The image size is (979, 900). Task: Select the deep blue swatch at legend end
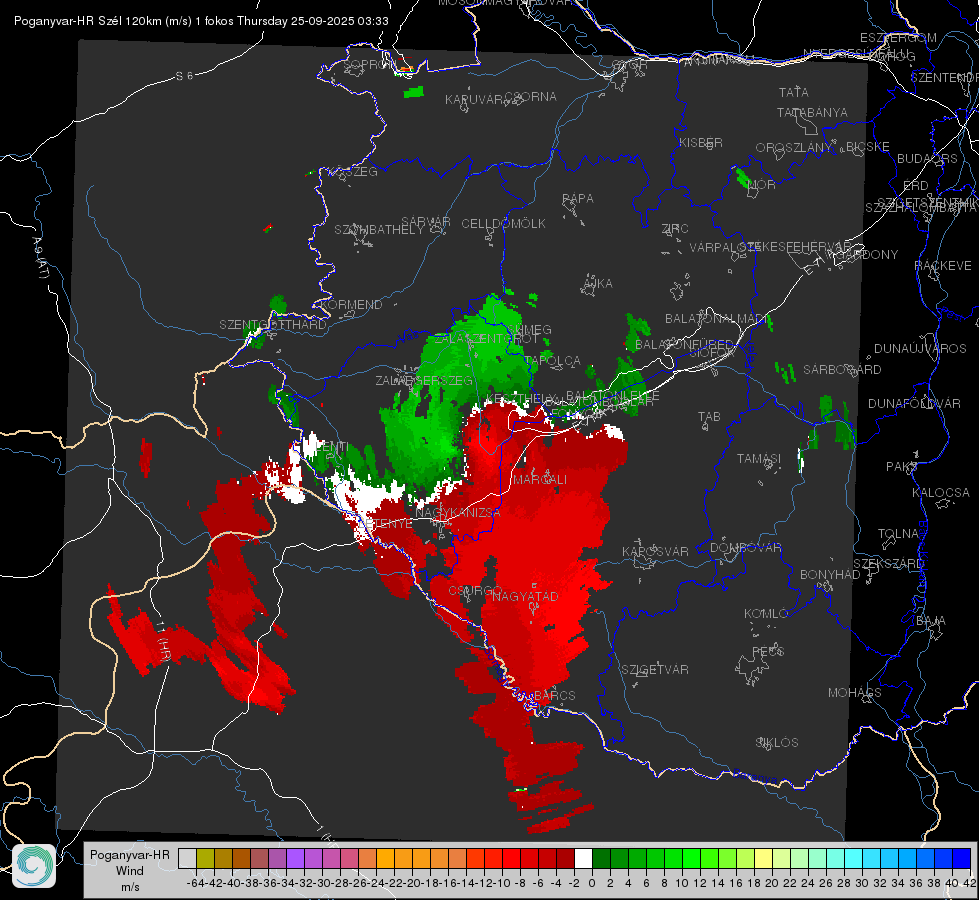click(x=962, y=858)
